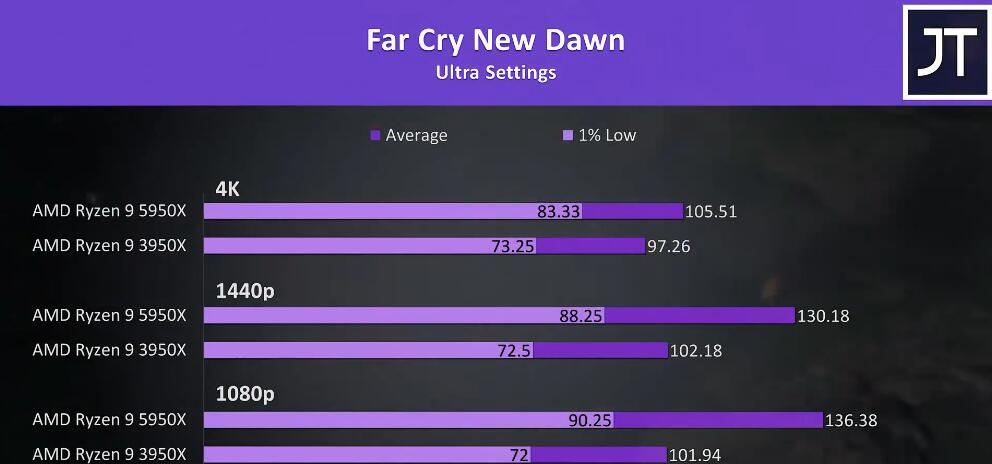This screenshot has height=464, width=992.
Task: Click the Average legend color square
Action: coord(375,135)
